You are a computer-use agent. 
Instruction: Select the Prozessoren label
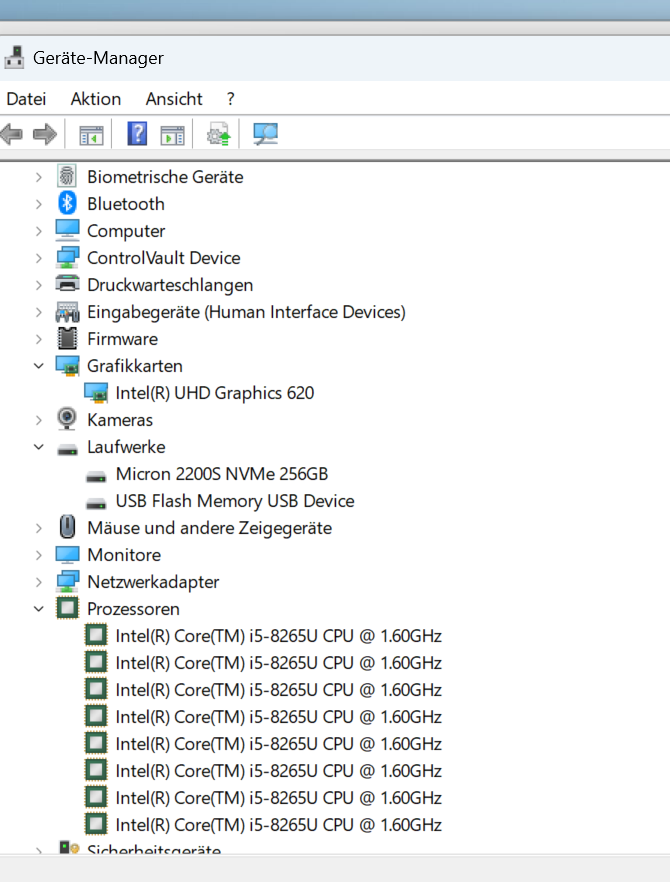click(x=133, y=609)
